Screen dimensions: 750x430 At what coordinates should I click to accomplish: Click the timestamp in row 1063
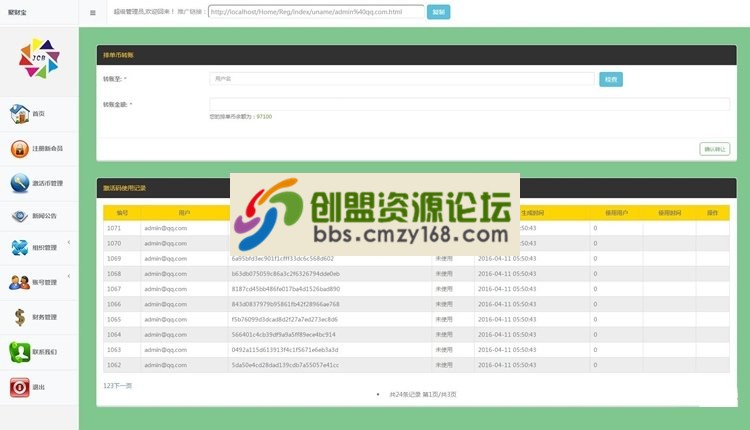[507, 350]
